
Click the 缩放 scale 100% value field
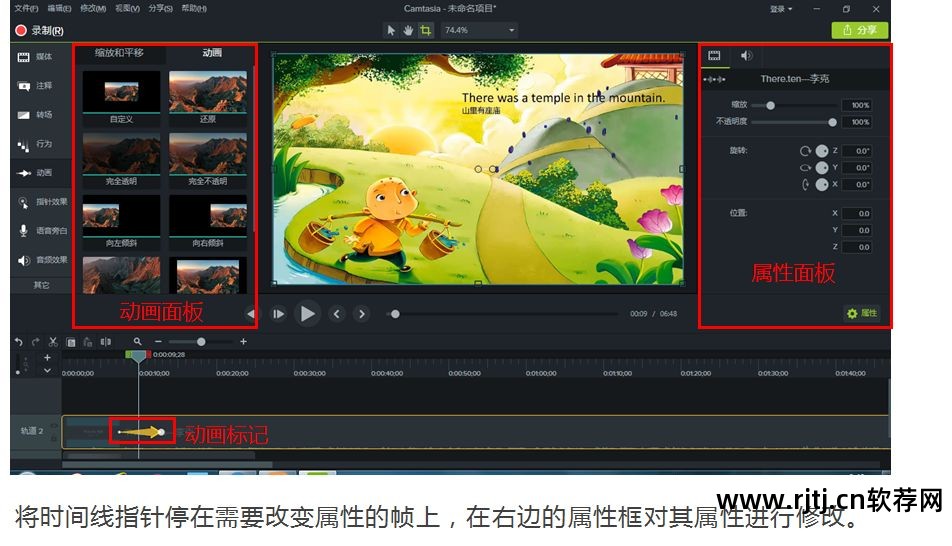pos(857,106)
